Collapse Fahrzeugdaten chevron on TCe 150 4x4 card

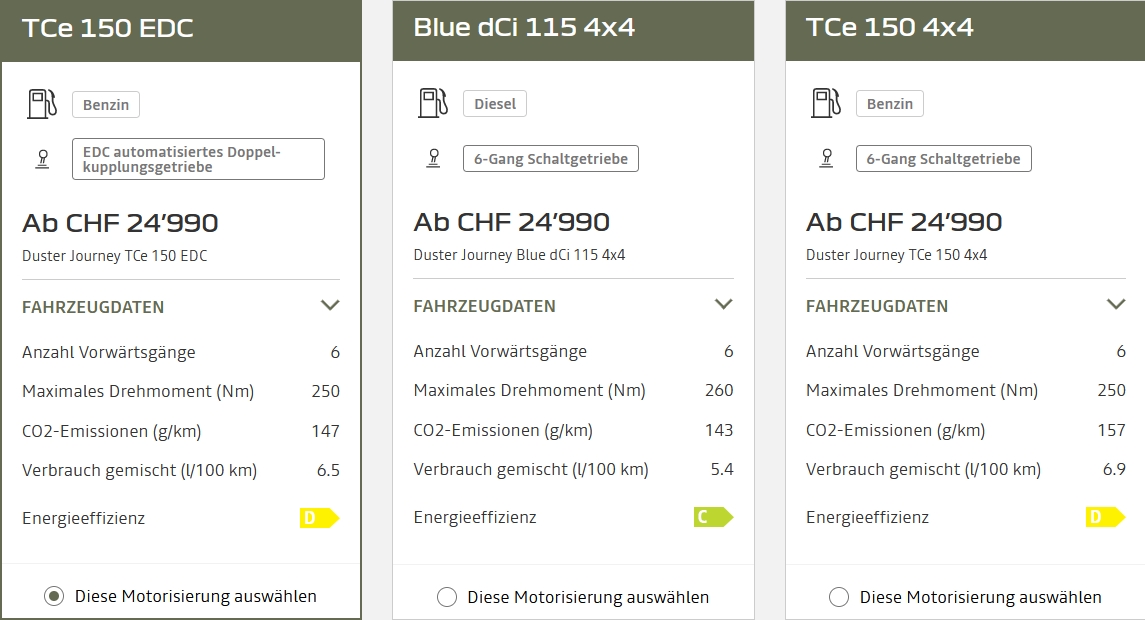coord(1116,305)
